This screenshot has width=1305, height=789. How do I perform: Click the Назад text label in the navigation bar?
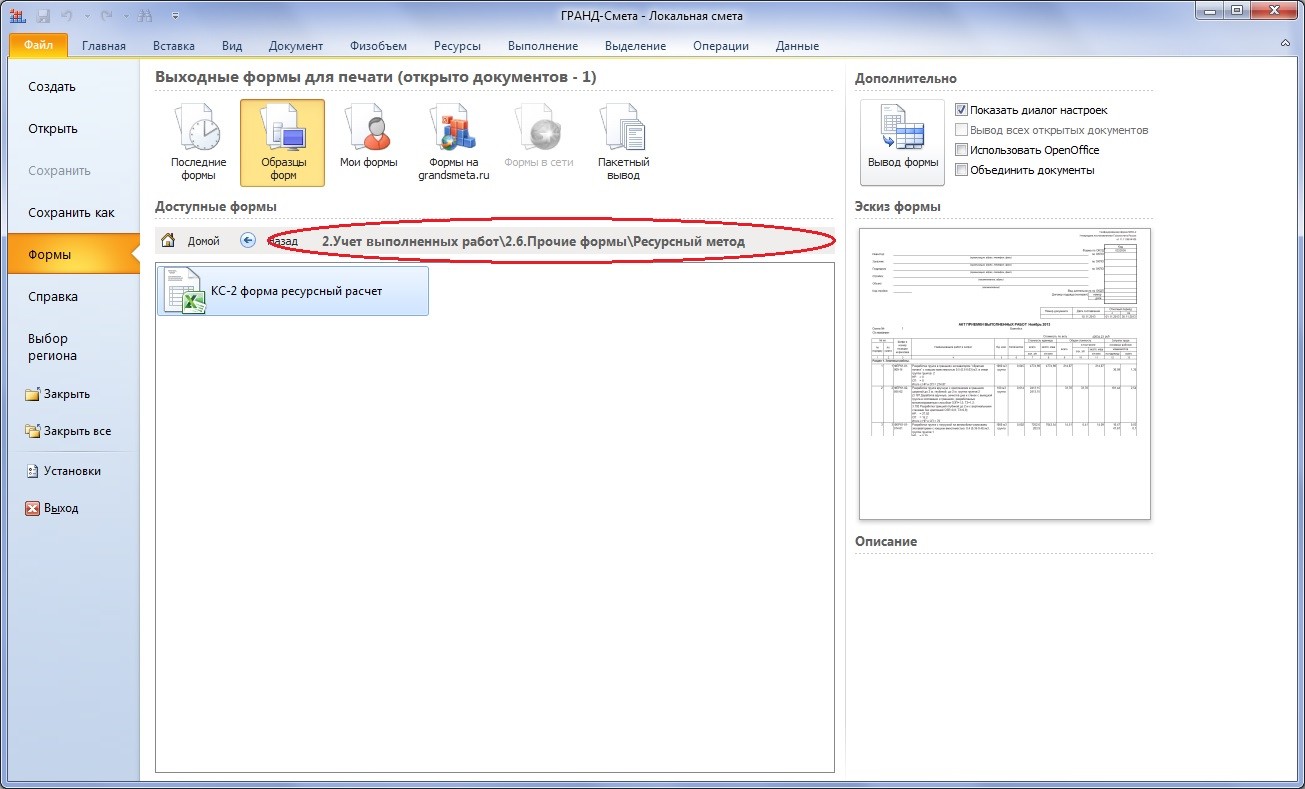pos(283,241)
